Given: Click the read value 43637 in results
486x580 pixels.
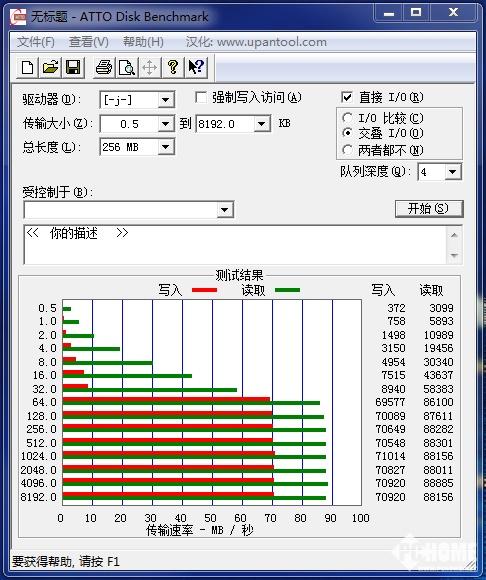Looking at the screenshot, I should pos(438,375).
